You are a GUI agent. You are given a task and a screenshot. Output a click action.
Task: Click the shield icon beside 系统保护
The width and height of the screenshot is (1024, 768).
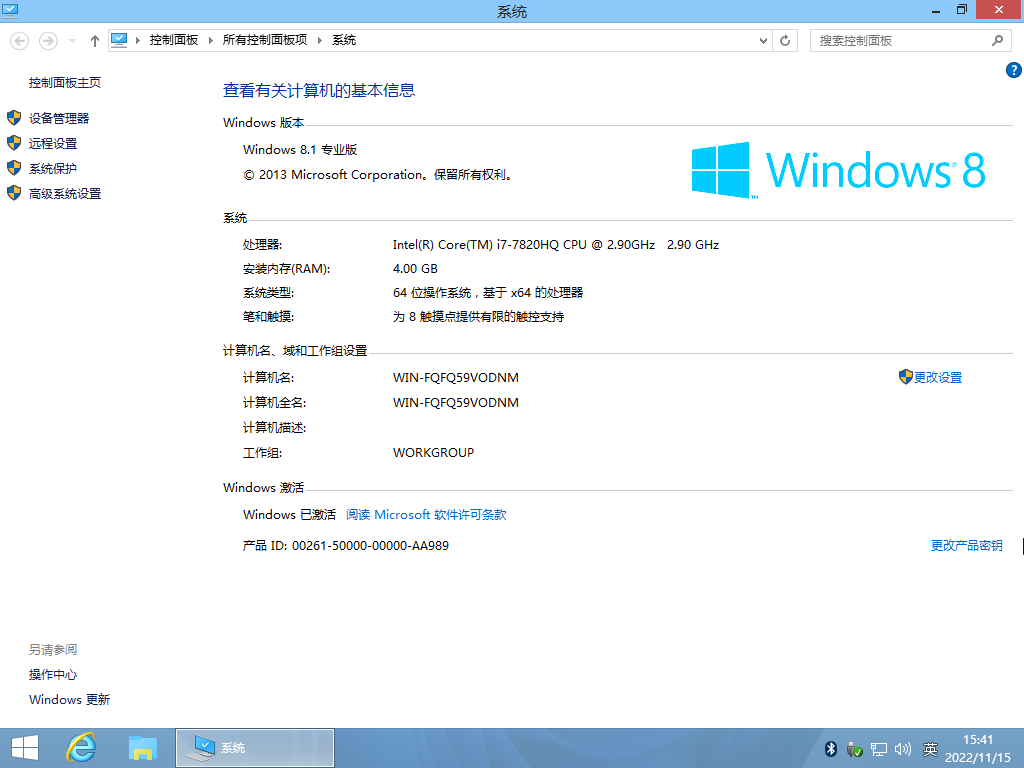pos(14,168)
